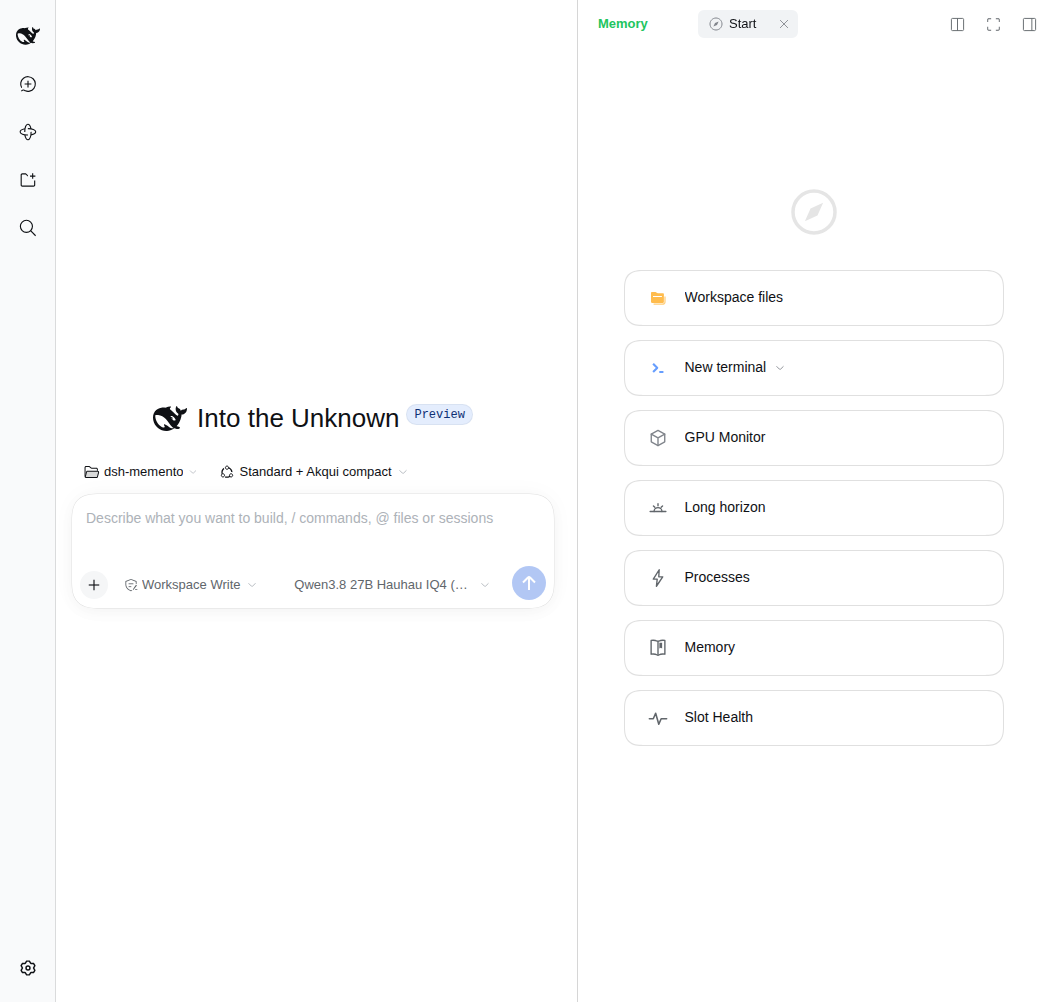Close the Start tab
The height and width of the screenshot is (1002, 1049).
783,24
